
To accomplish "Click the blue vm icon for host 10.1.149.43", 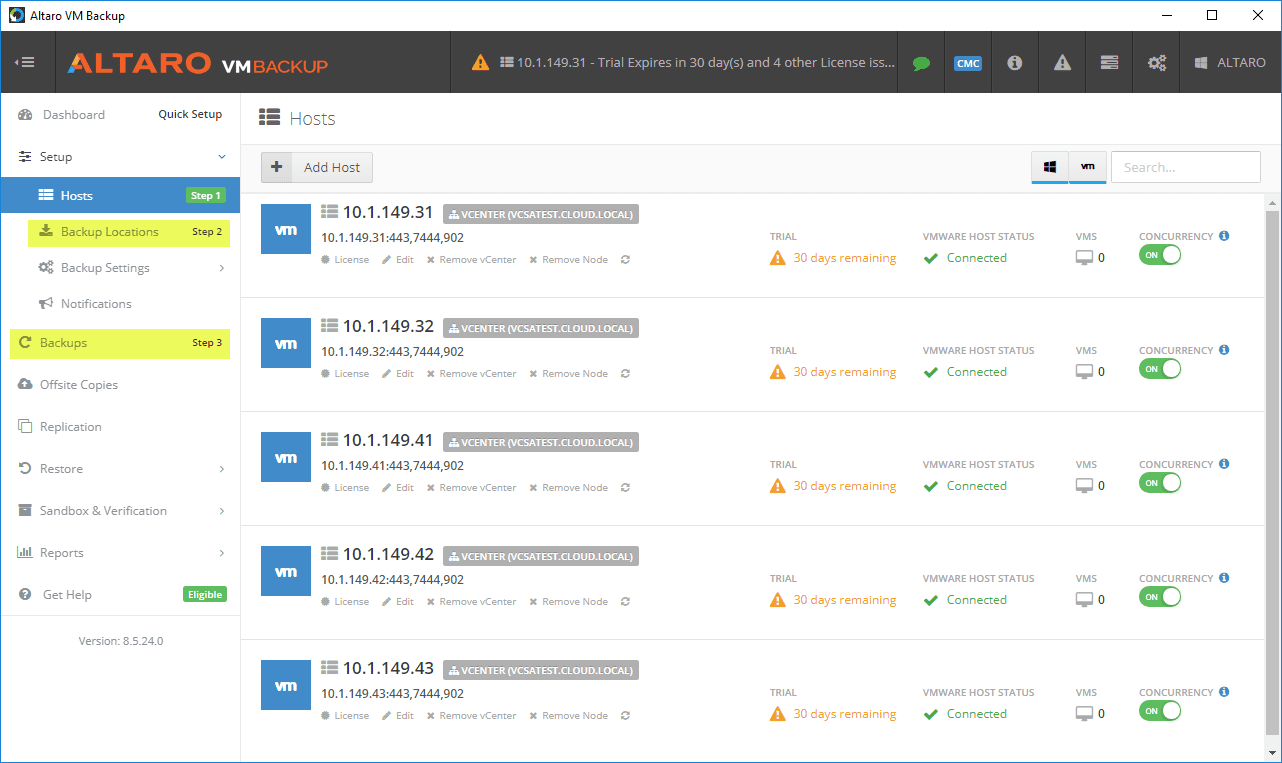I will [x=286, y=685].
